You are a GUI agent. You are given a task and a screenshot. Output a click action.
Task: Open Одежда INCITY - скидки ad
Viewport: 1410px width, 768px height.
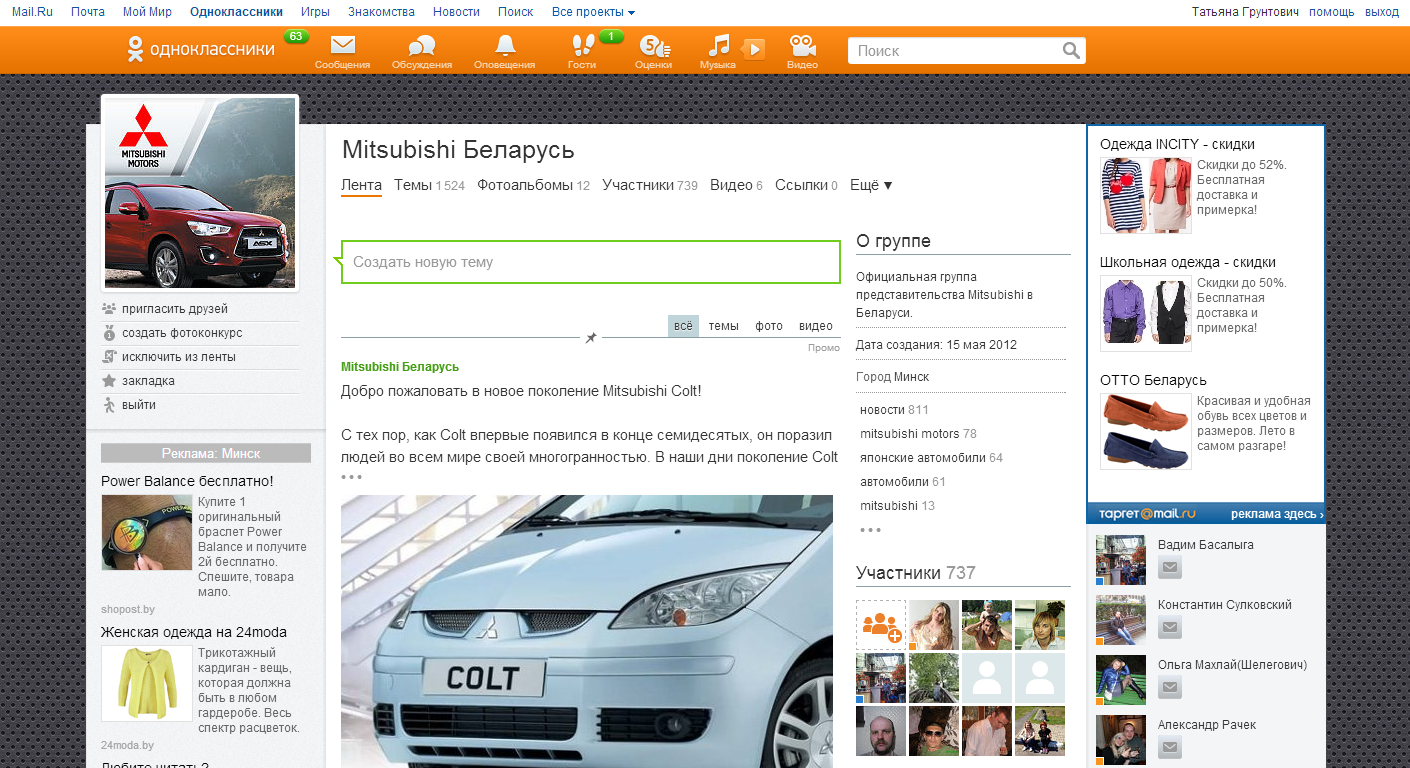(1177, 144)
